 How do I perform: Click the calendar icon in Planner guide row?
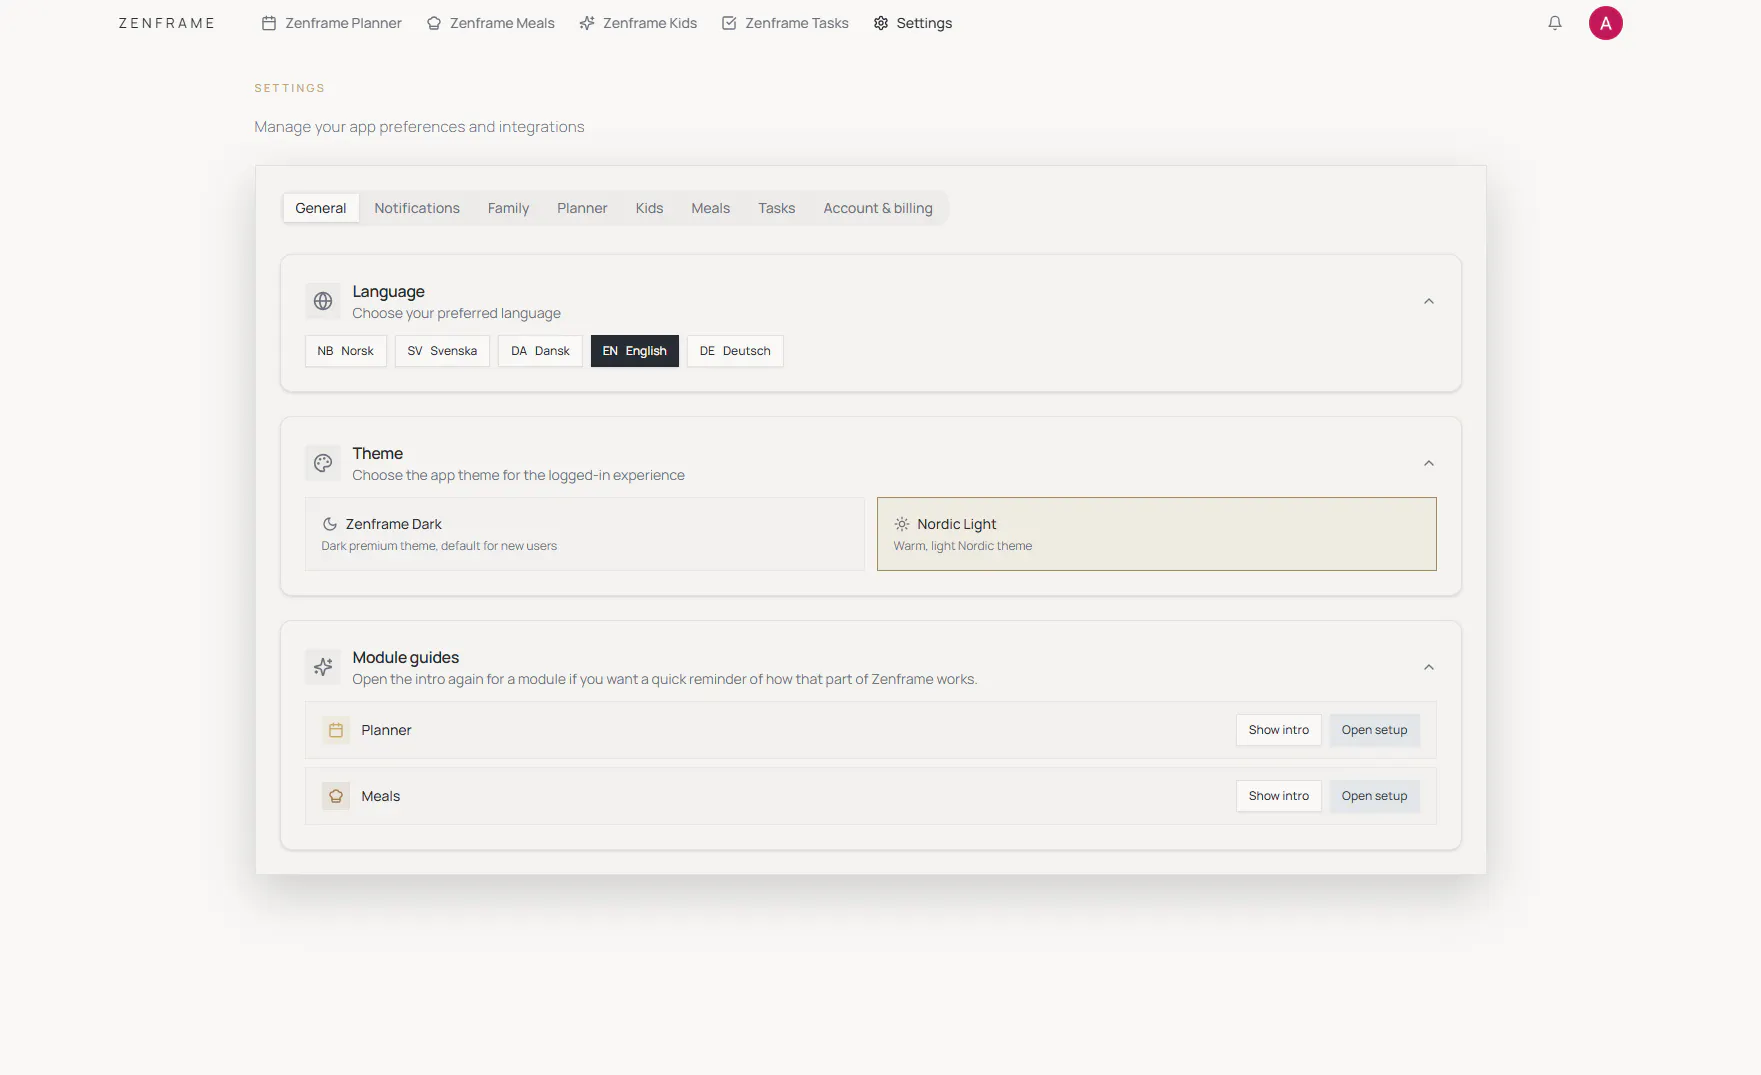pyautogui.click(x=336, y=730)
